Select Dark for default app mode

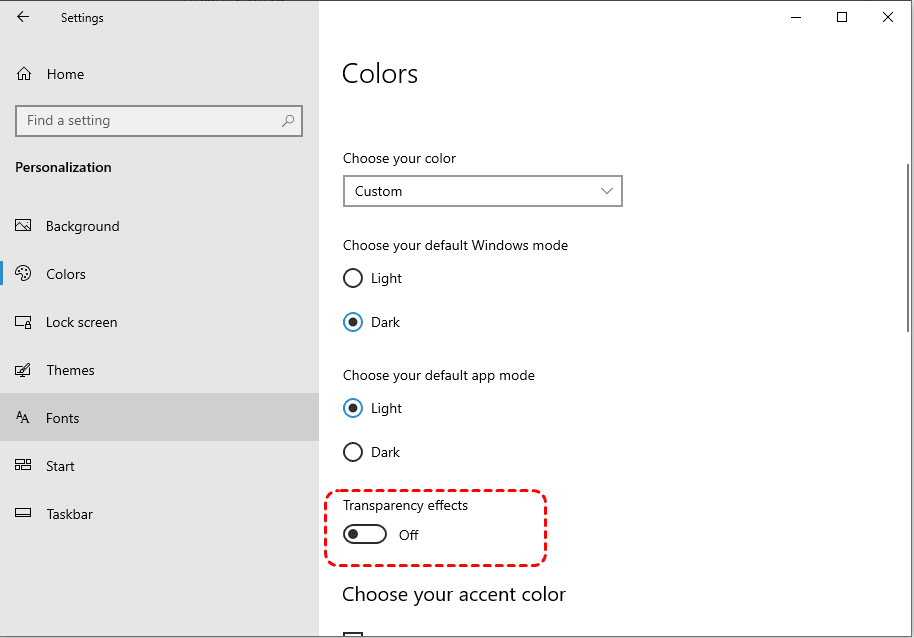pyautogui.click(x=353, y=452)
